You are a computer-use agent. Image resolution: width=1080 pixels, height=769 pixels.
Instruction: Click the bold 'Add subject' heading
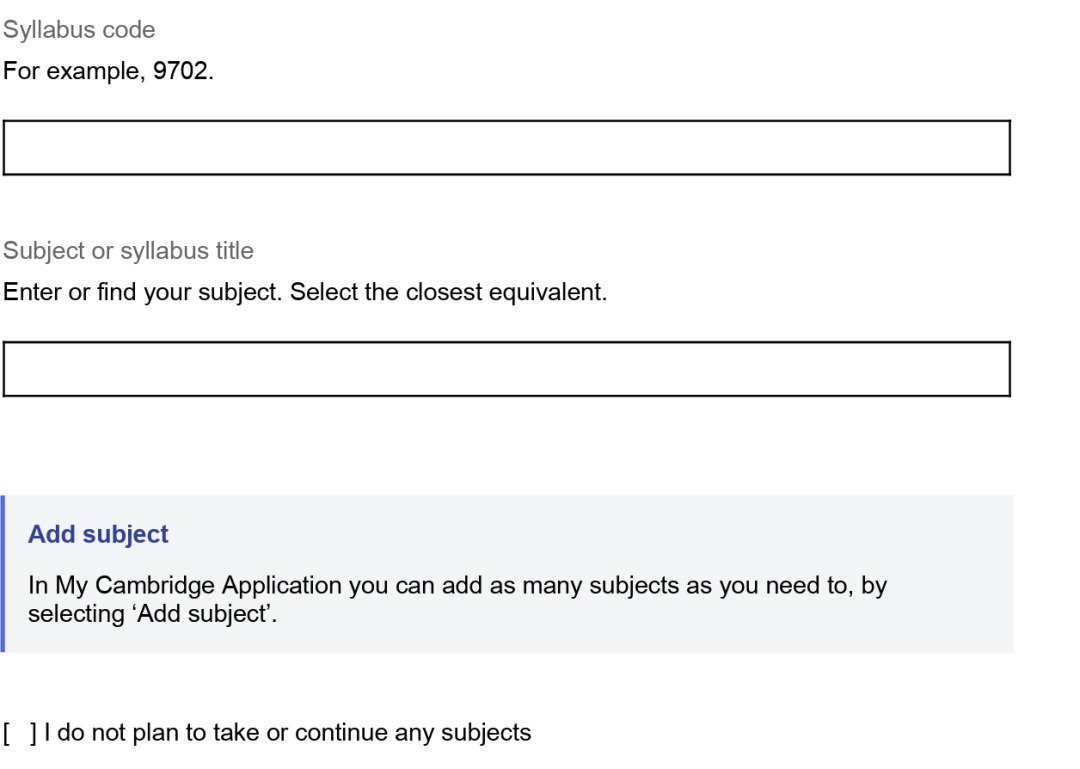coord(98,534)
